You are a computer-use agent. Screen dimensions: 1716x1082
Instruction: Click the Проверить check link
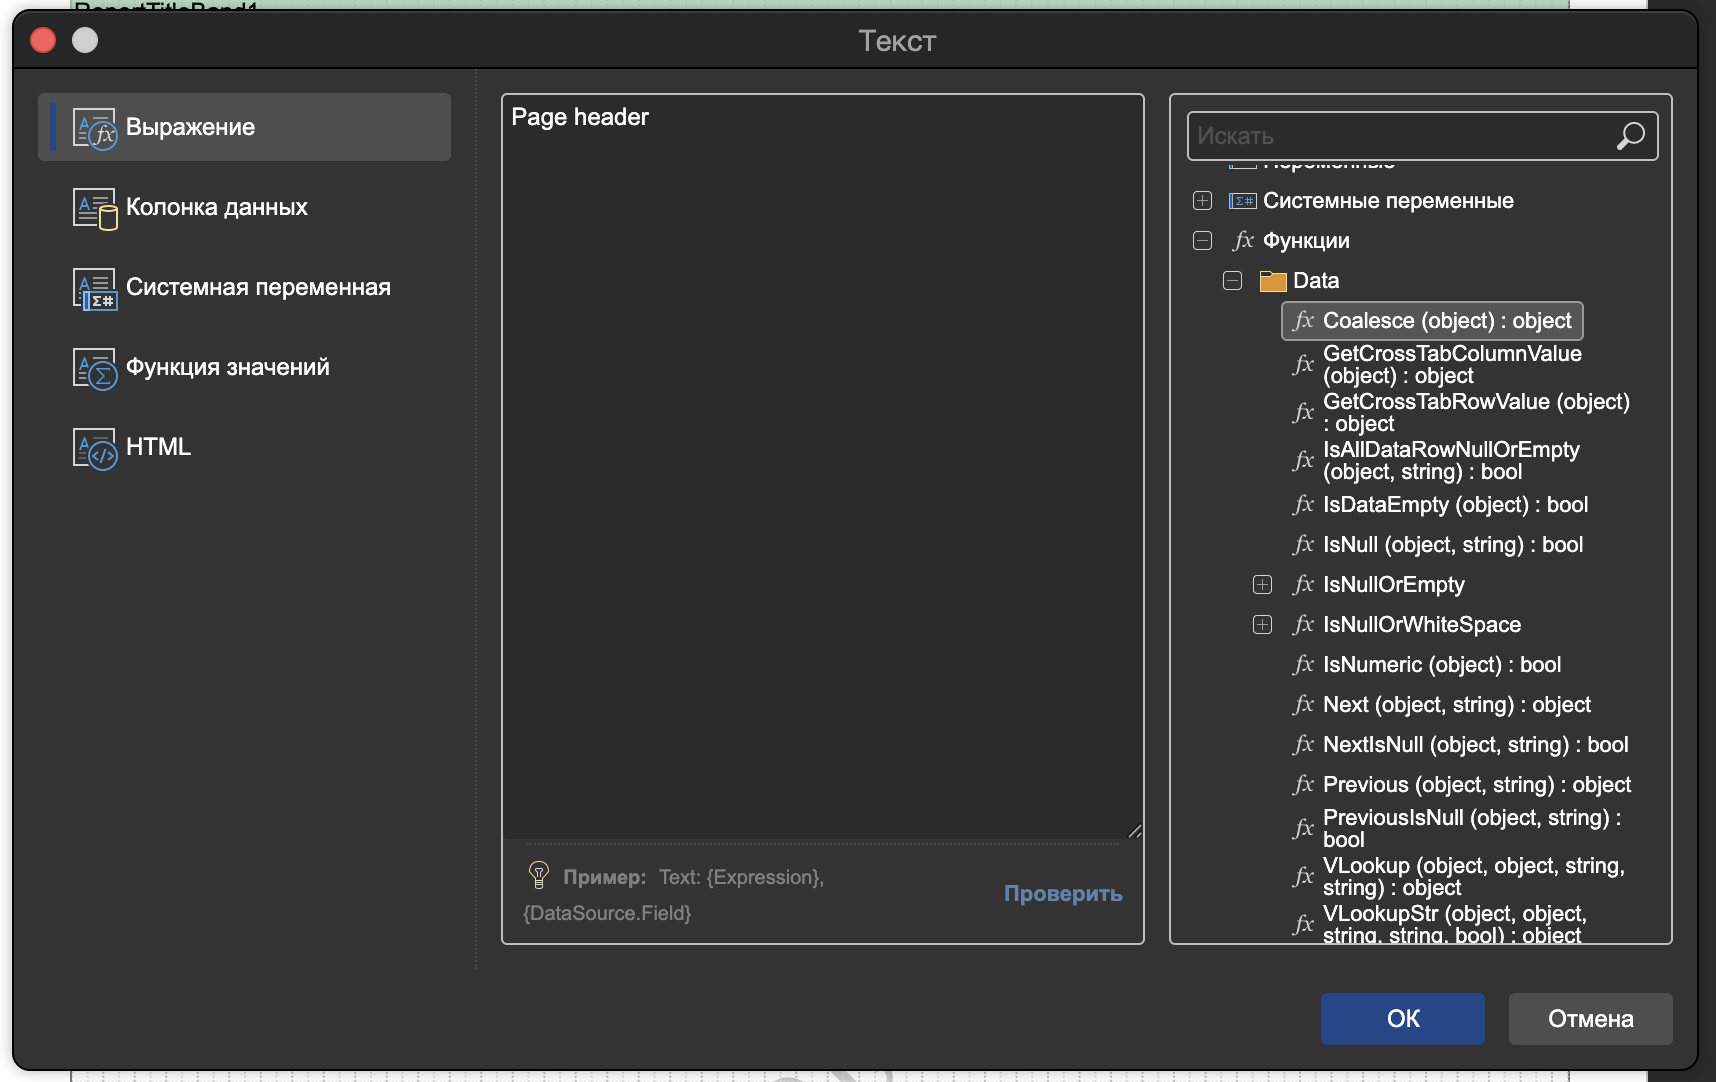click(1063, 894)
